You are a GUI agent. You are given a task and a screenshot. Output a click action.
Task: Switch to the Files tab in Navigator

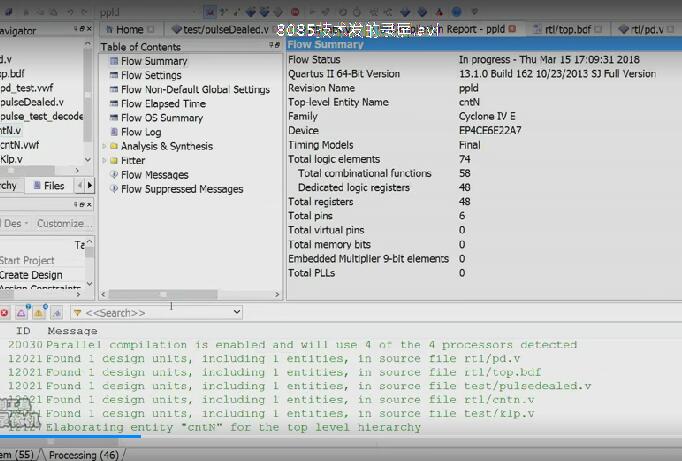click(49, 186)
